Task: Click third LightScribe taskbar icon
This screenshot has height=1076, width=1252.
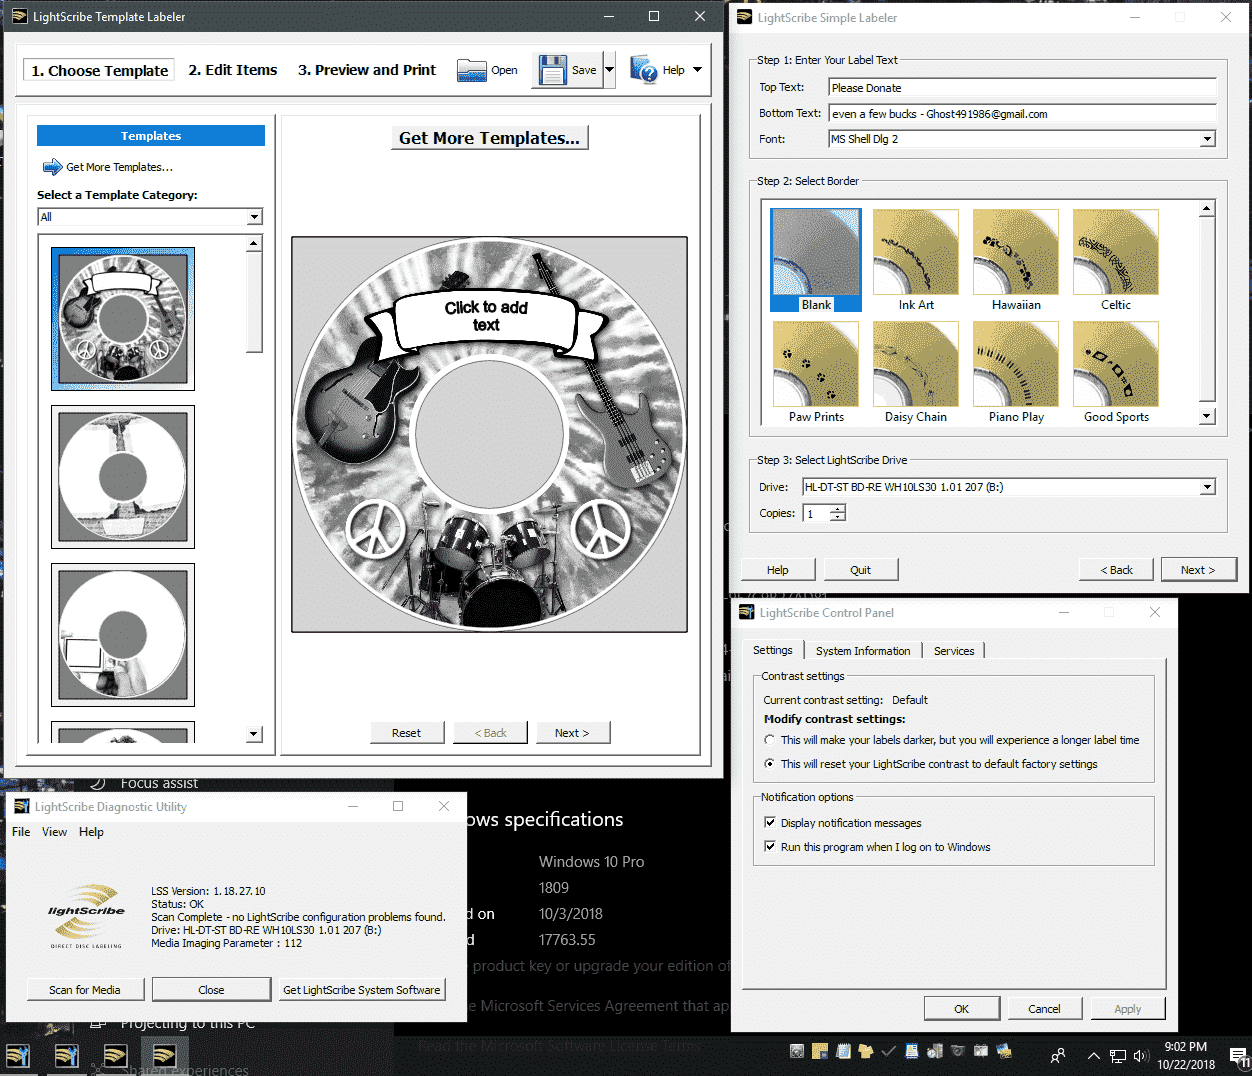Action: [x=115, y=1055]
